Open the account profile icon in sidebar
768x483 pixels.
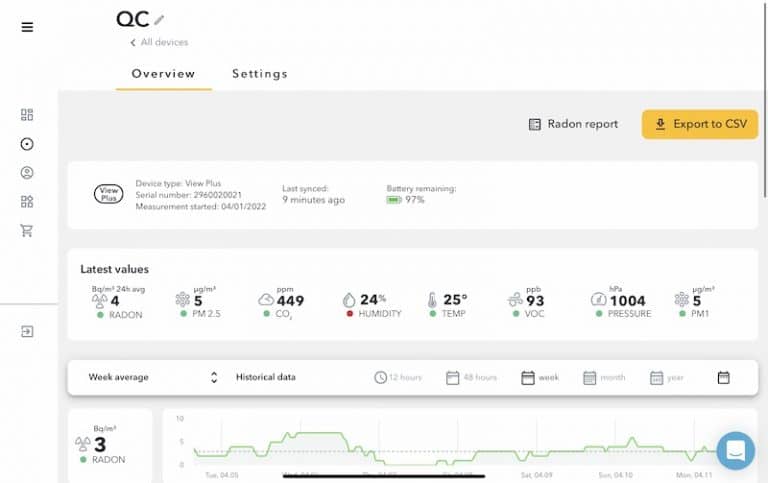click(x=27, y=173)
